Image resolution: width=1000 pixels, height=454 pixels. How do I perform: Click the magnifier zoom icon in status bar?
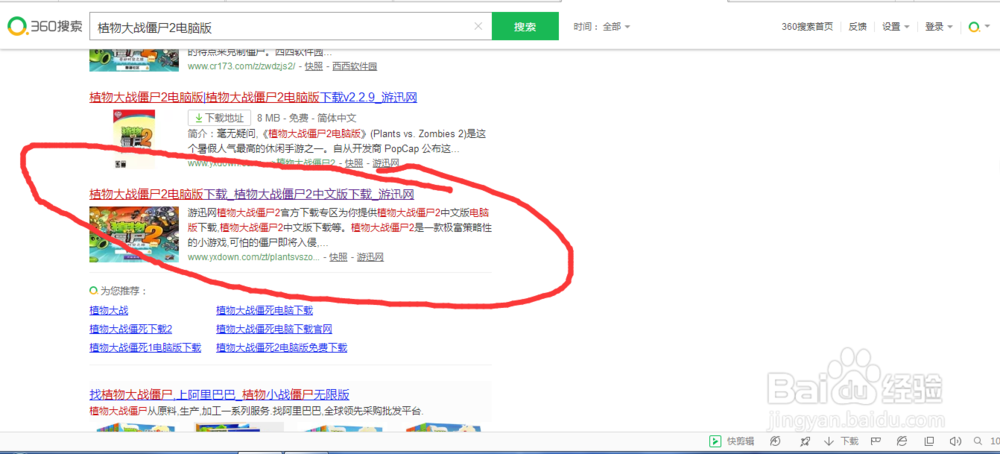pos(978,441)
